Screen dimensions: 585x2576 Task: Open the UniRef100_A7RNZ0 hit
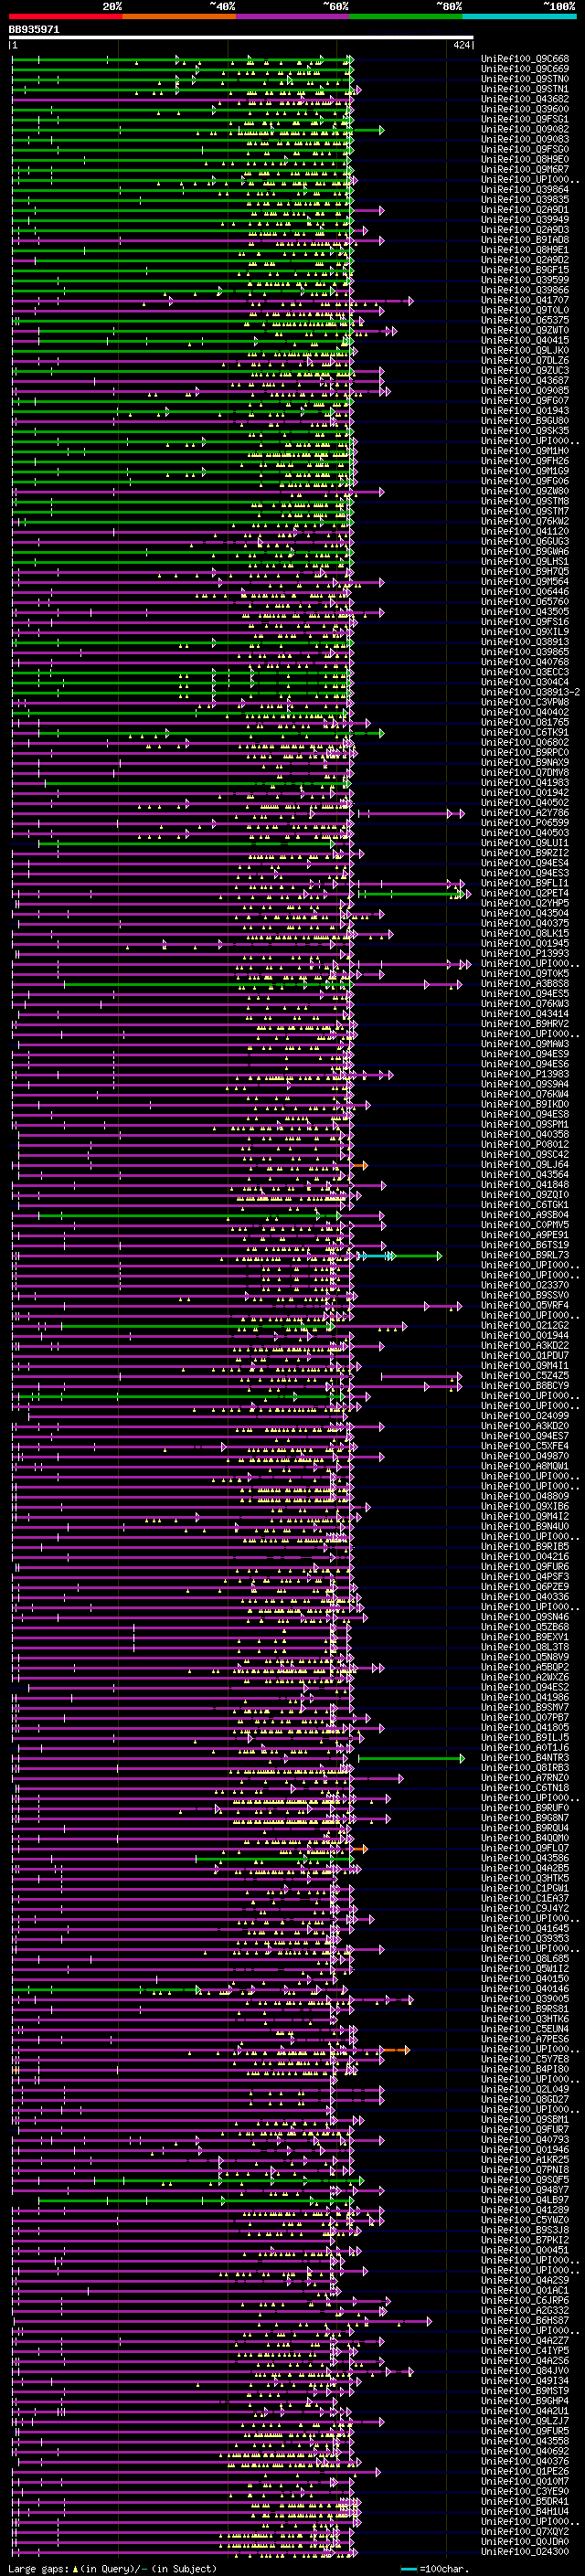[525, 1778]
